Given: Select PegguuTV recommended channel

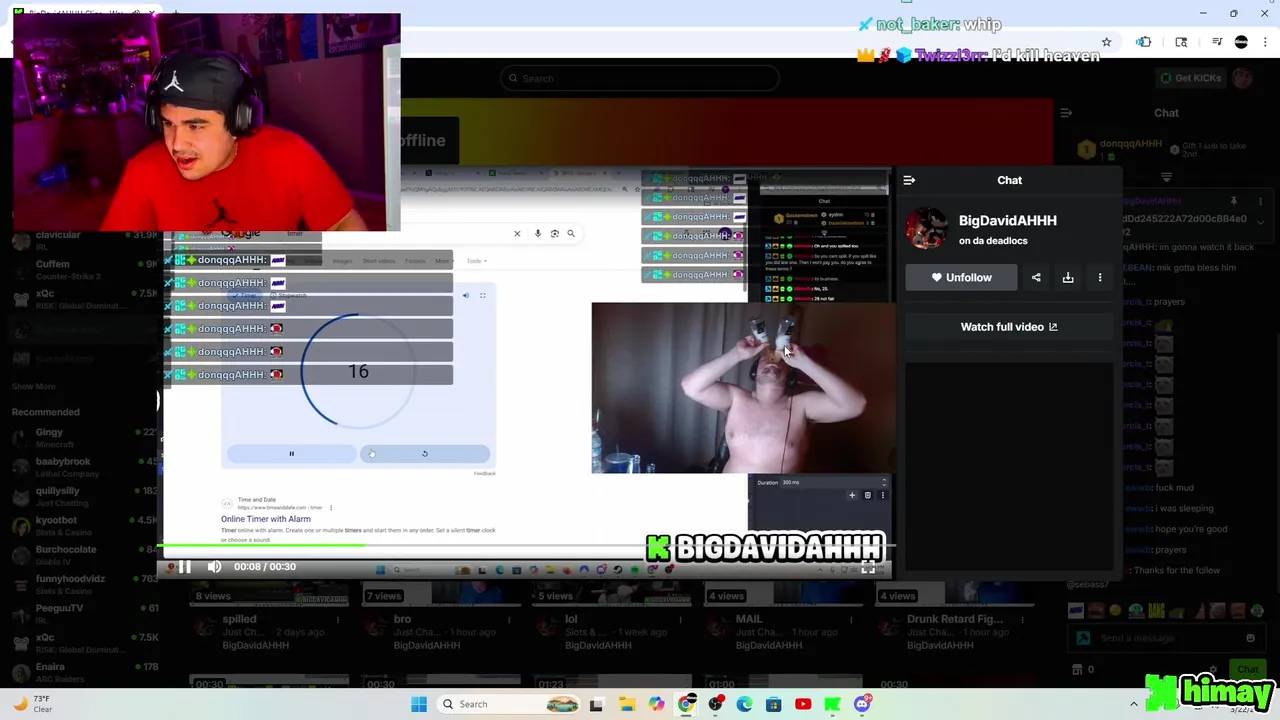Looking at the screenshot, I should click(x=82, y=612).
